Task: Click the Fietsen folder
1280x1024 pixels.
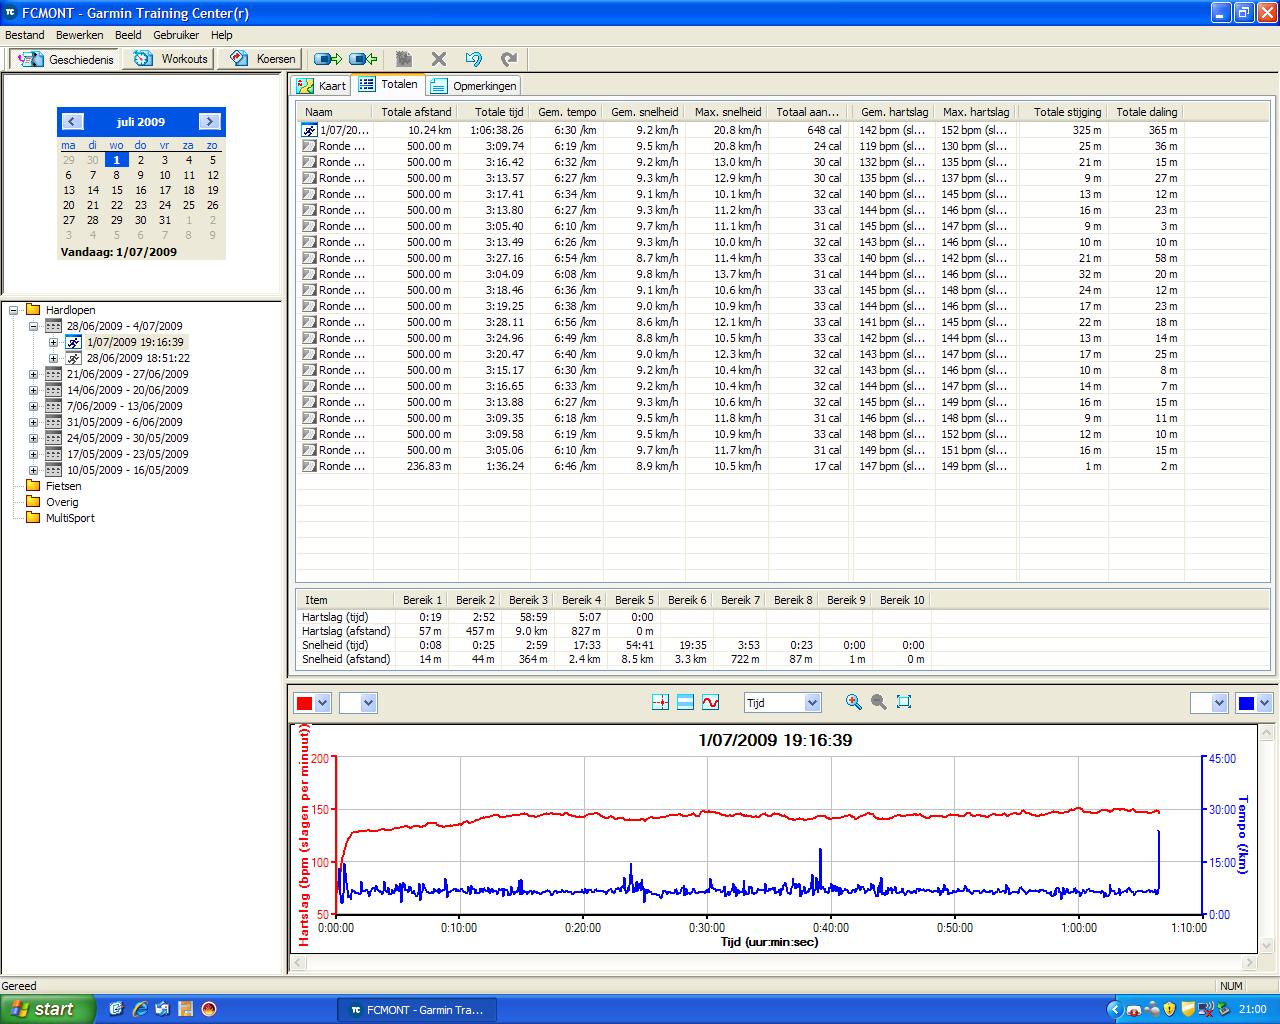Action: [64, 486]
